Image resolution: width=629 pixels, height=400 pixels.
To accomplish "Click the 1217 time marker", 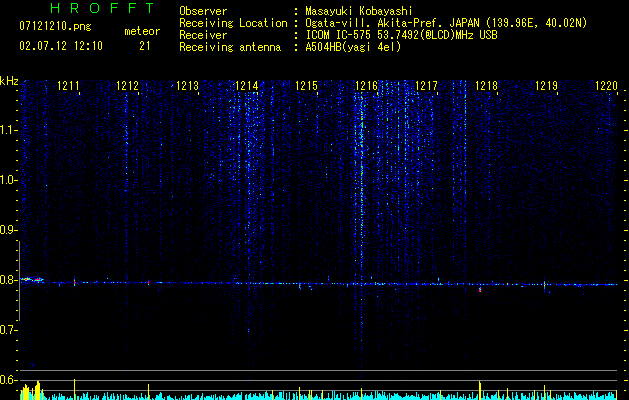I will coord(426,85).
